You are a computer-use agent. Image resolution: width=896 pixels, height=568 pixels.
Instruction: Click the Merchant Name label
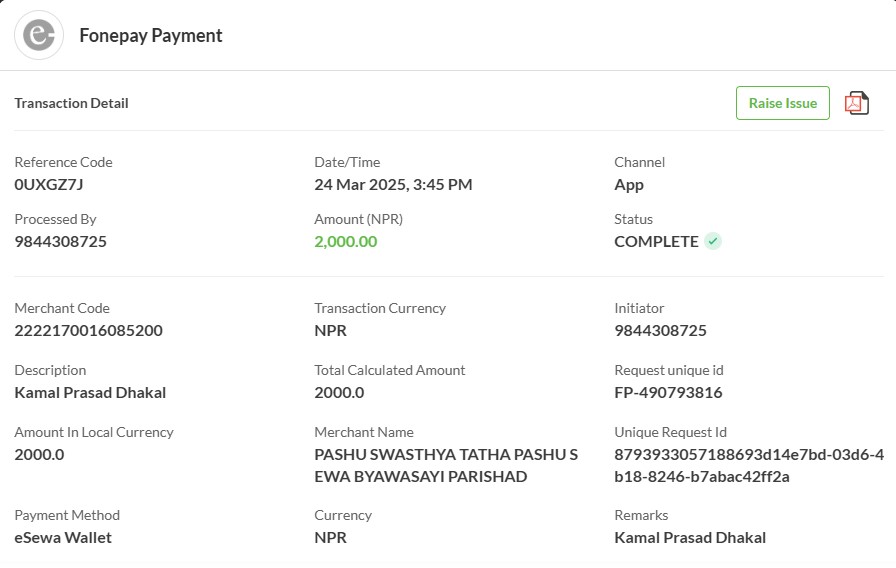(364, 432)
